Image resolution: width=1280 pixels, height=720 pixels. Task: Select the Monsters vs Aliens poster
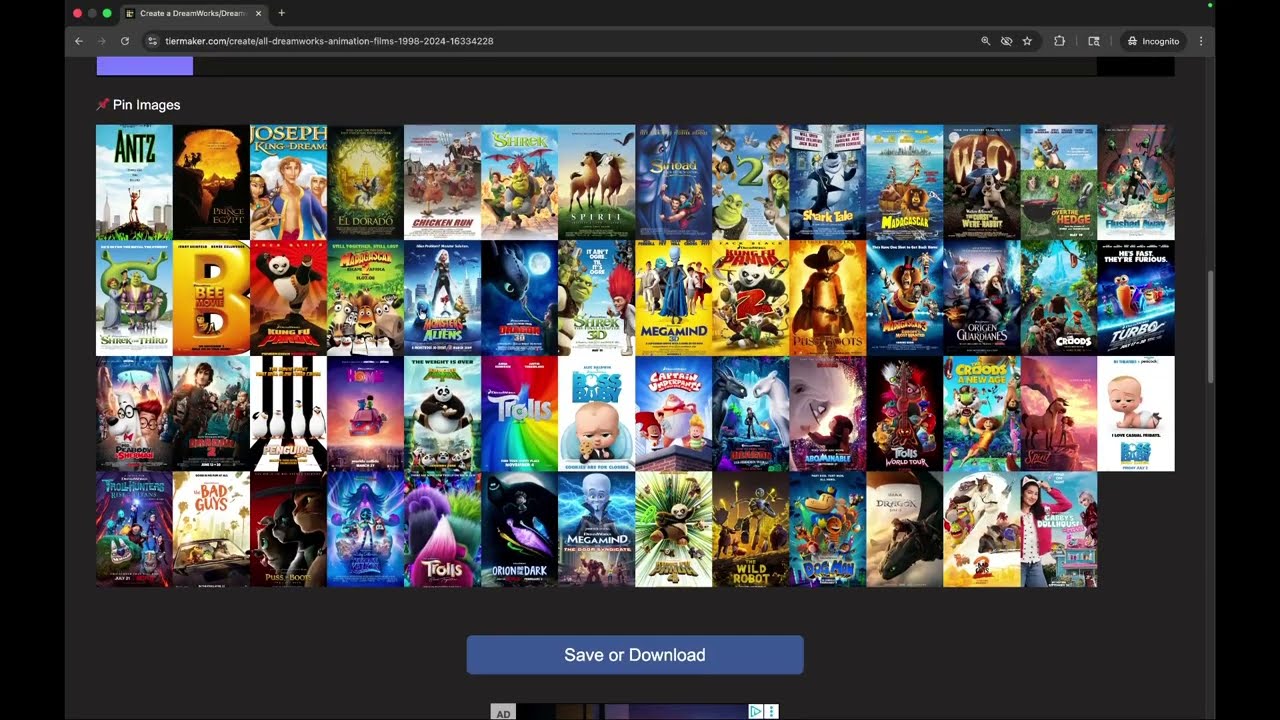(442, 298)
